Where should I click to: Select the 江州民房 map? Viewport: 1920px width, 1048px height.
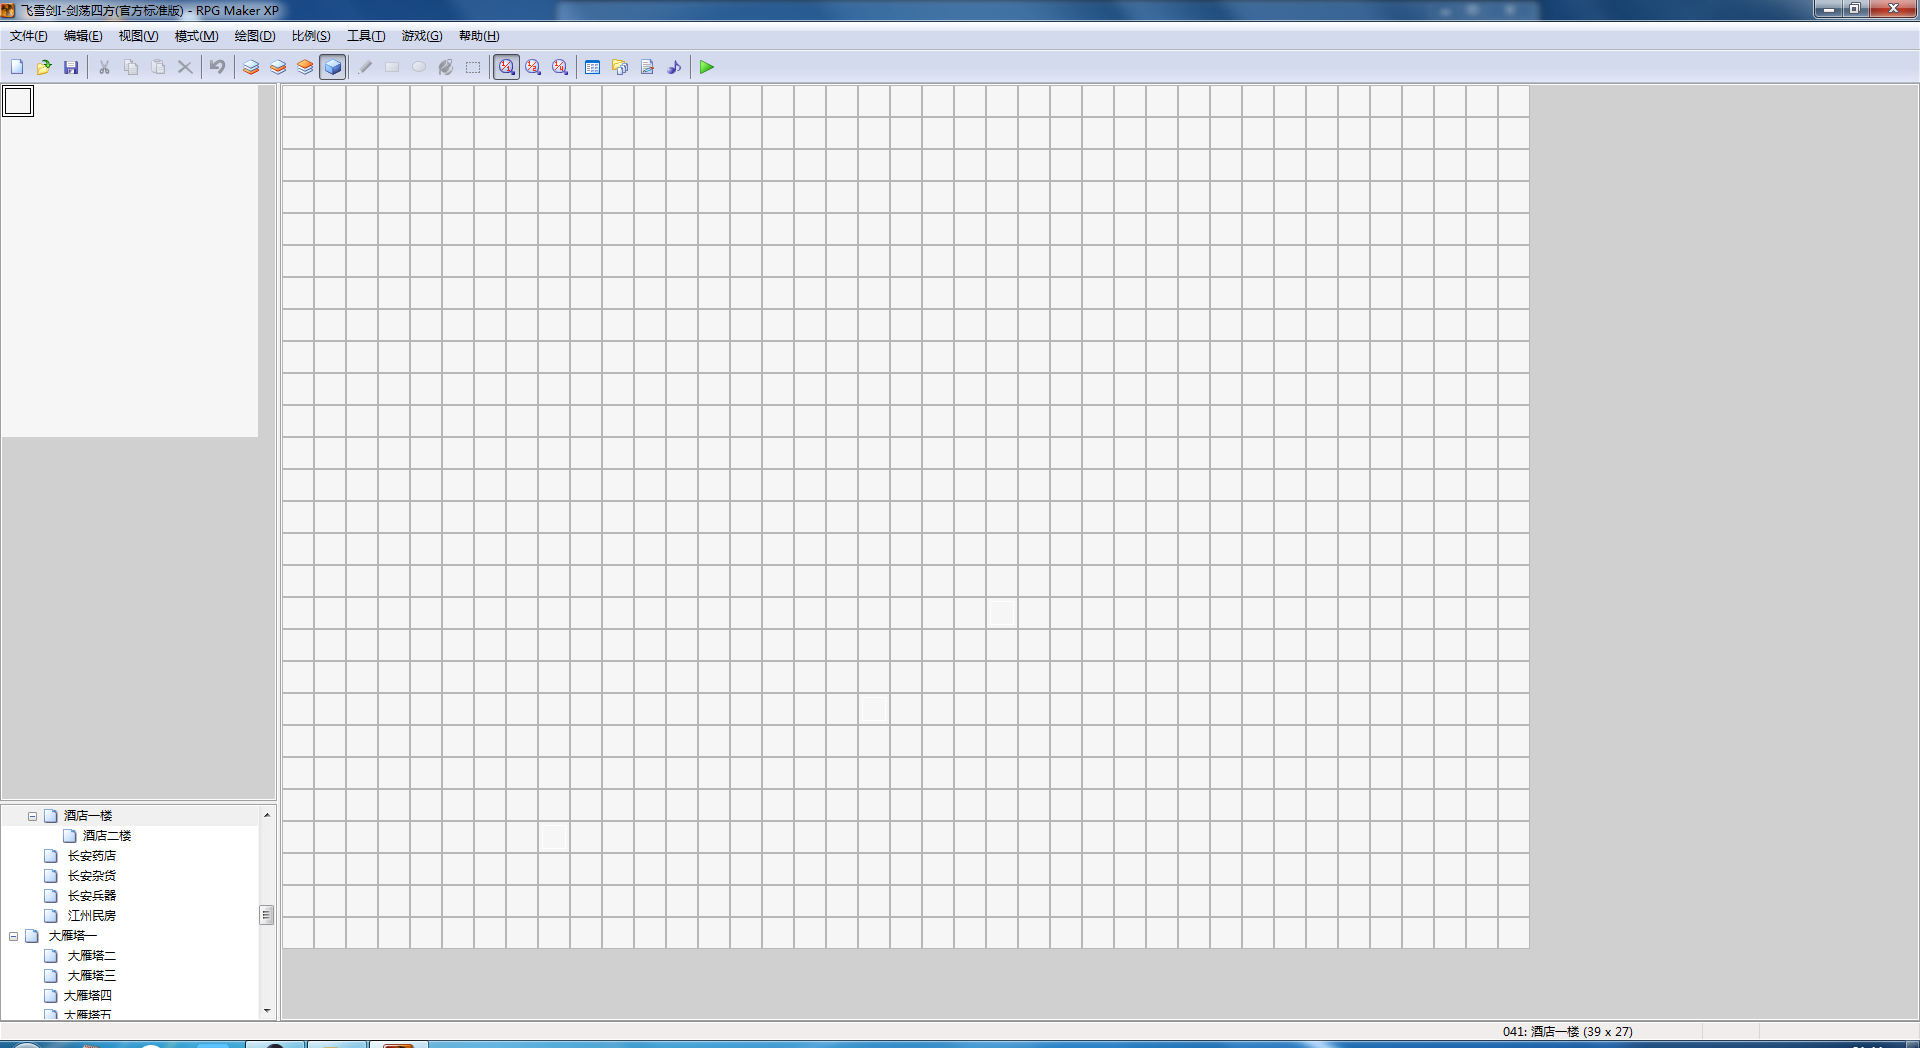coord(92,916)
